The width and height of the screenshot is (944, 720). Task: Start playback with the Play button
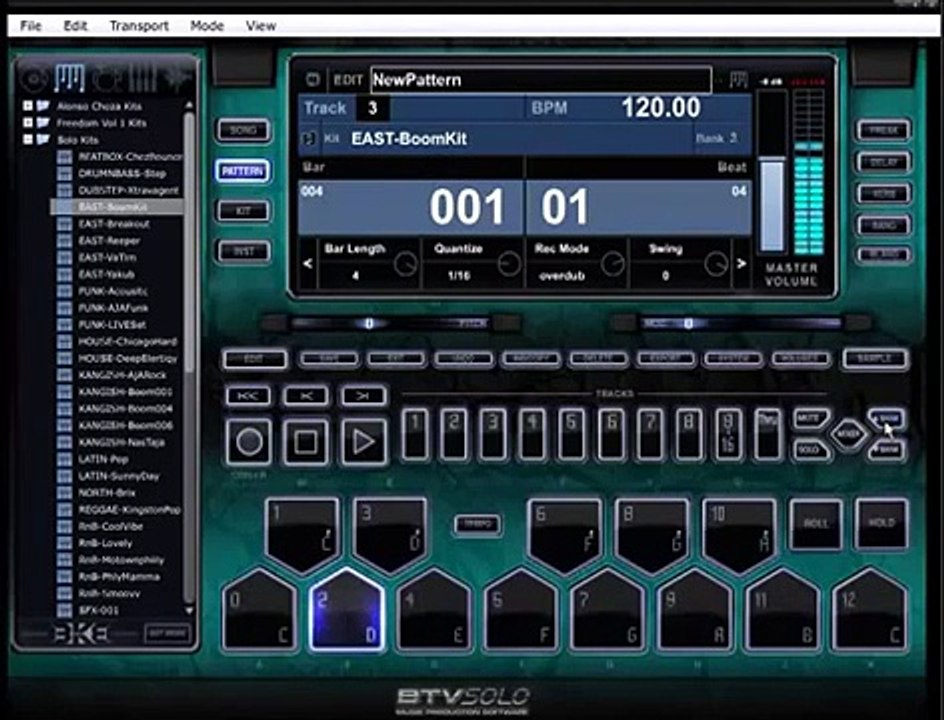point(363,442)
